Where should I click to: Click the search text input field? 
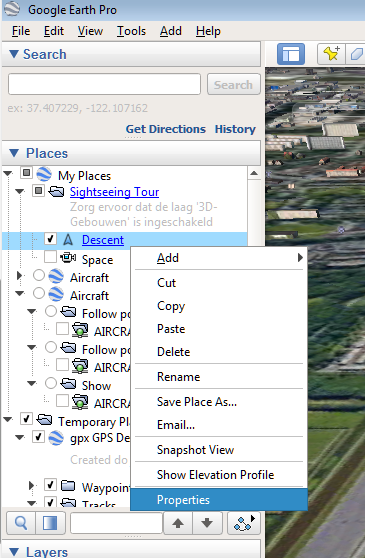pos(104,84)
